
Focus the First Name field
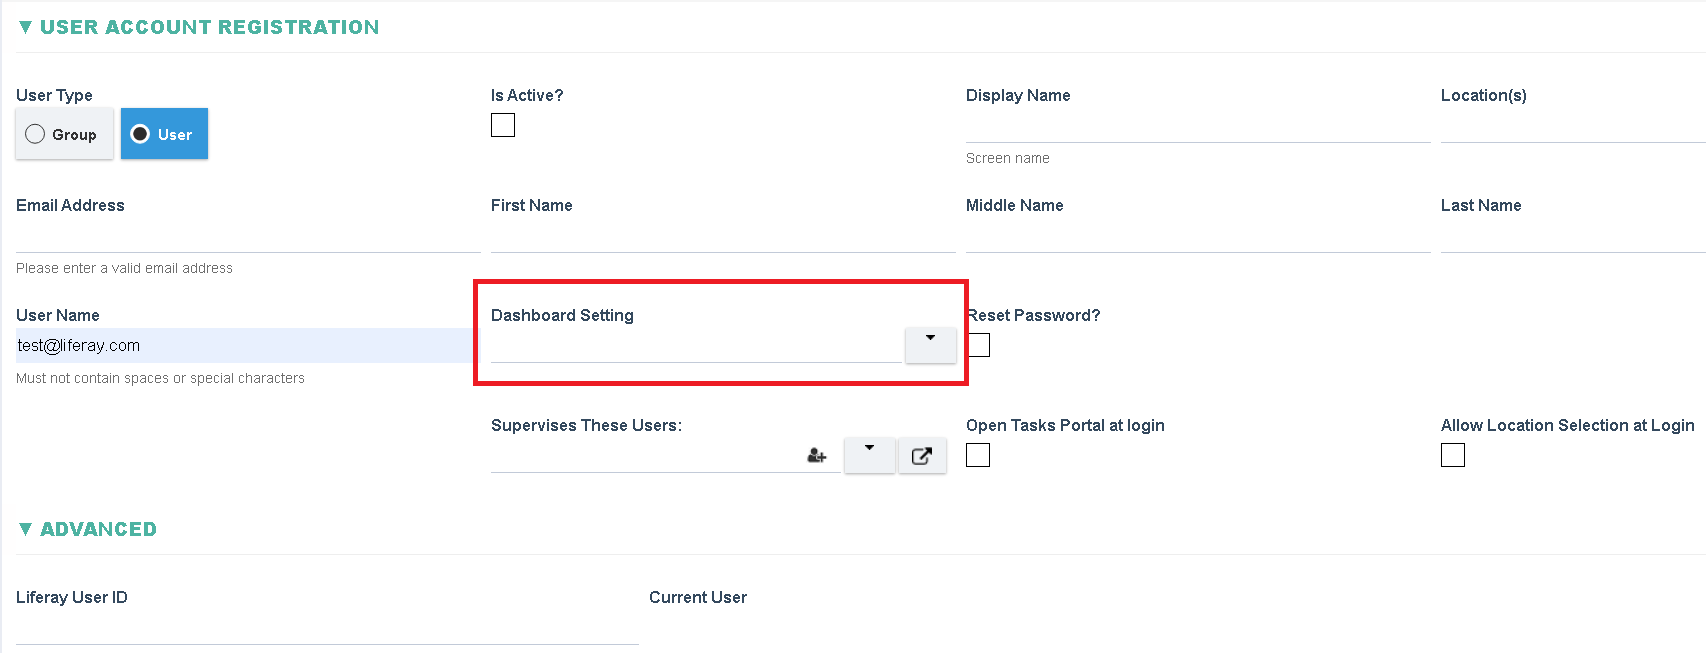(x=723, y=236)
